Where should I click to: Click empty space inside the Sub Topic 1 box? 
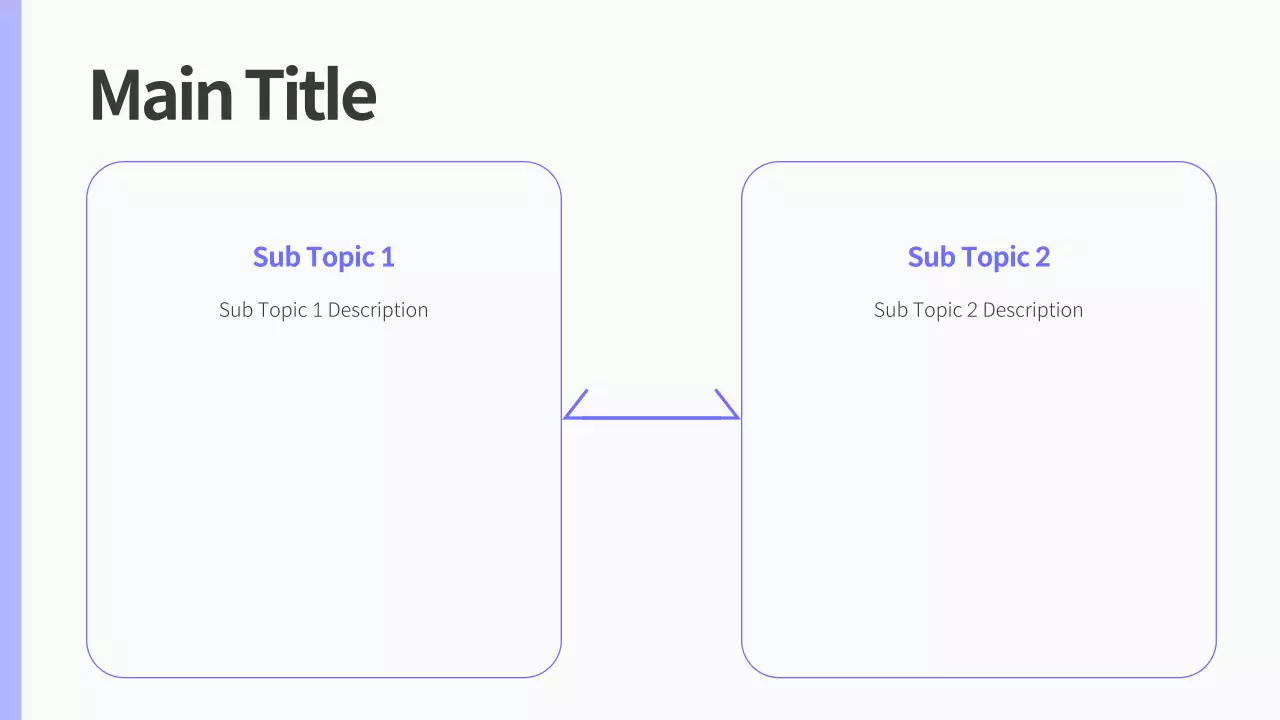pyautogui.click(x=323, y=500)
